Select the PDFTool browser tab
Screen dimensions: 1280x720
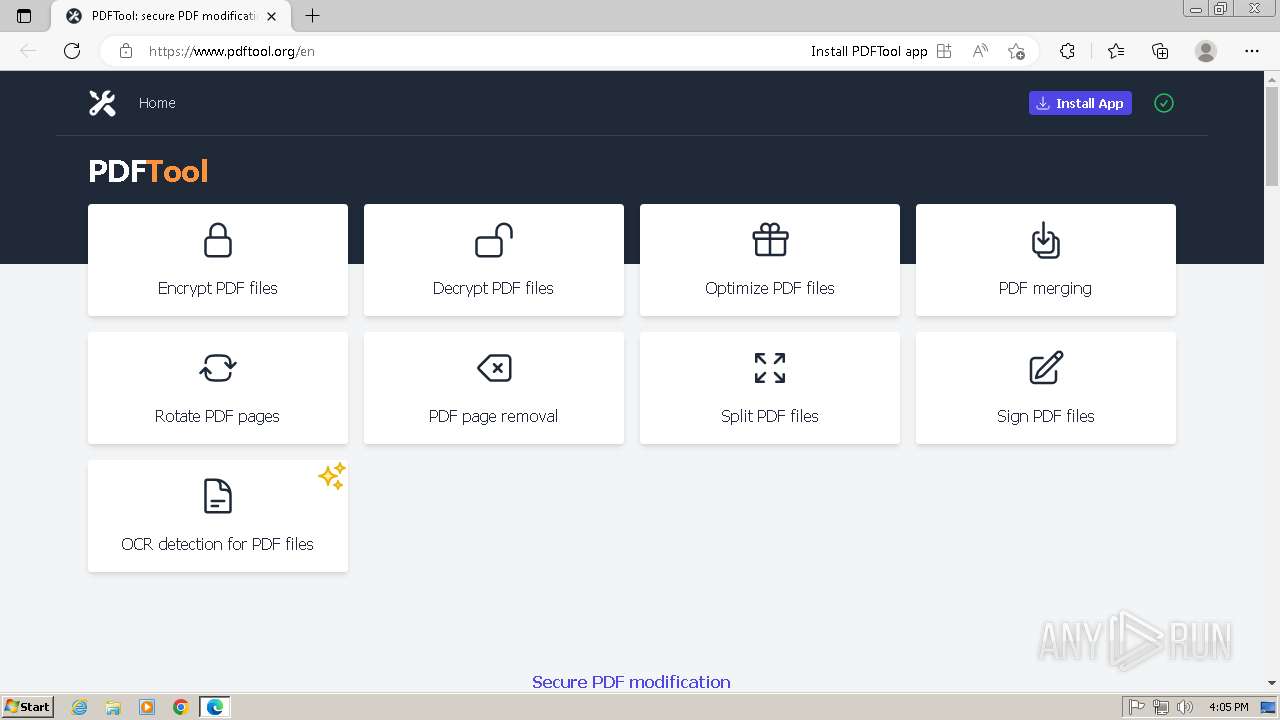[x=170, y=16]
